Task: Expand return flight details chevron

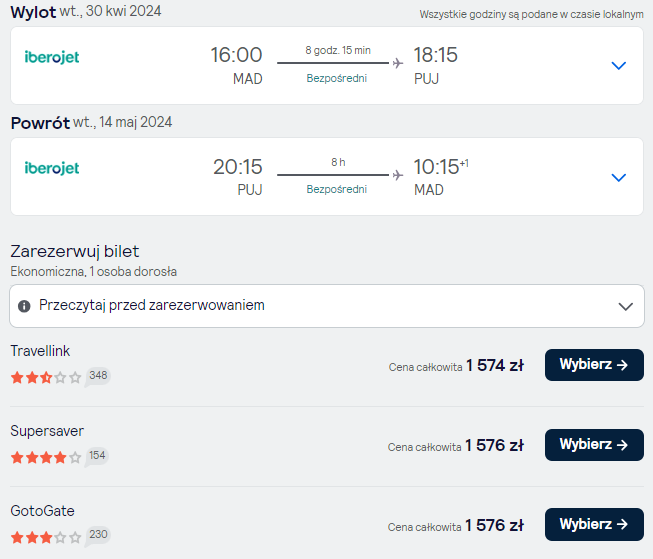Action: pyautogui.click(x=618, y=178)
